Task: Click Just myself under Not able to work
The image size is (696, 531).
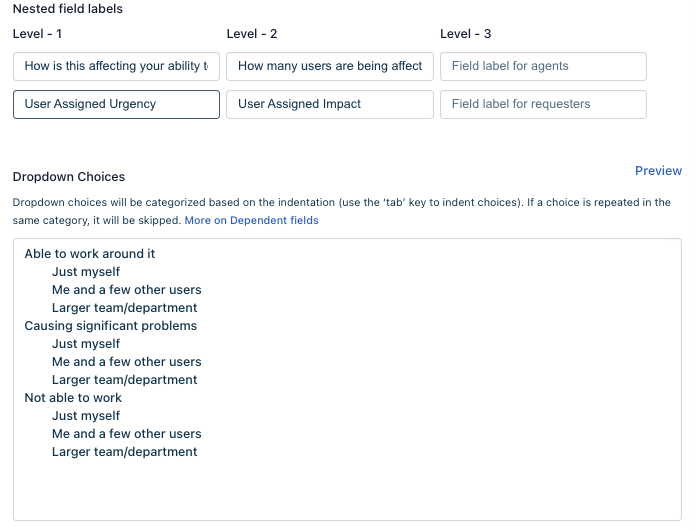Action: pyautogui.click(x=86, y=416)
